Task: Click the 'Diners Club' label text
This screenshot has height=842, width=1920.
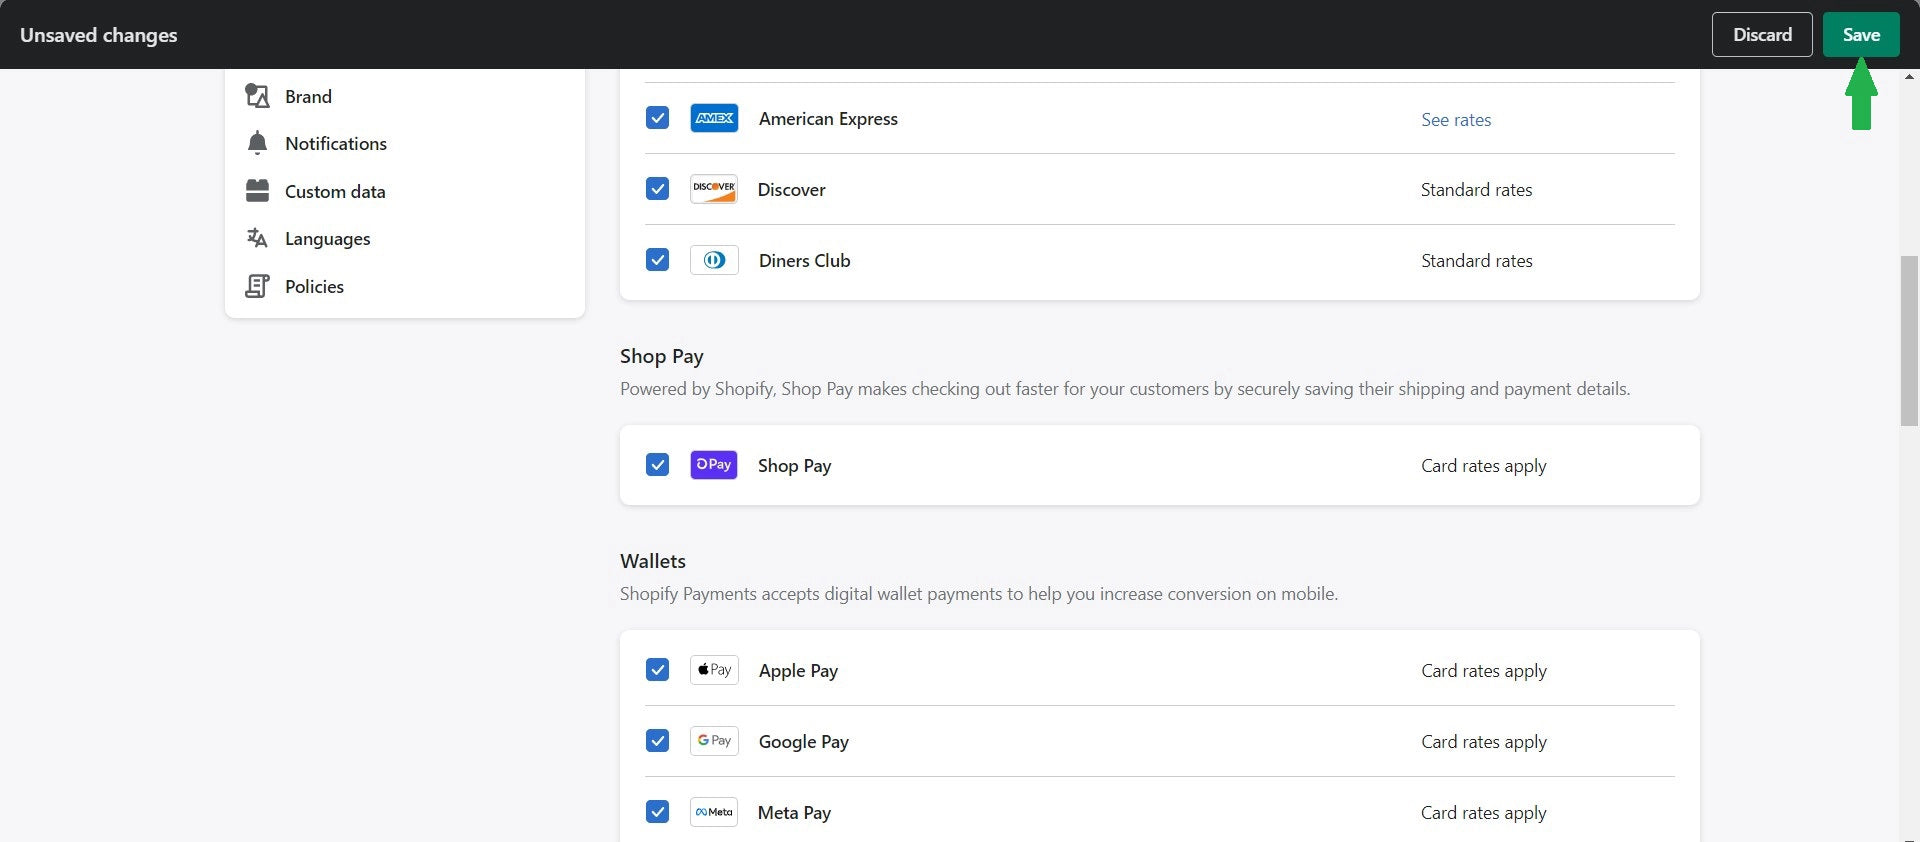Action: 804,260
